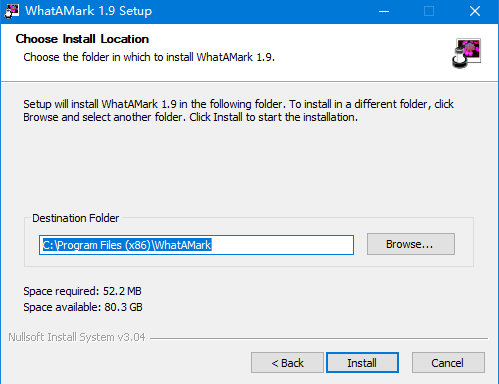The height and width of the screenshot is (384, 499).
Task: Click the Nullsoft Install System v3.04 label
Action: pyautogui.click(x=77, y=337)
